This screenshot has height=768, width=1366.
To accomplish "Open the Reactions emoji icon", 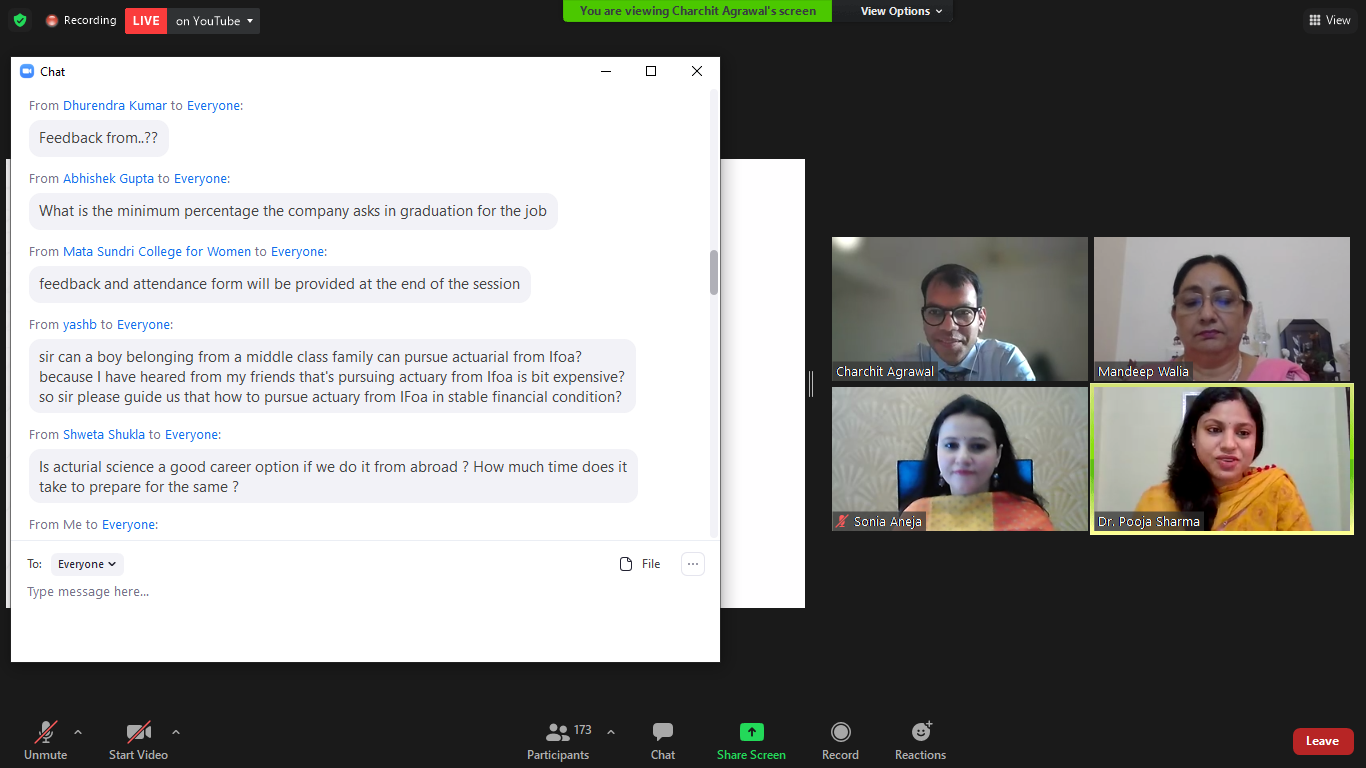I will (x=920, y=733).
